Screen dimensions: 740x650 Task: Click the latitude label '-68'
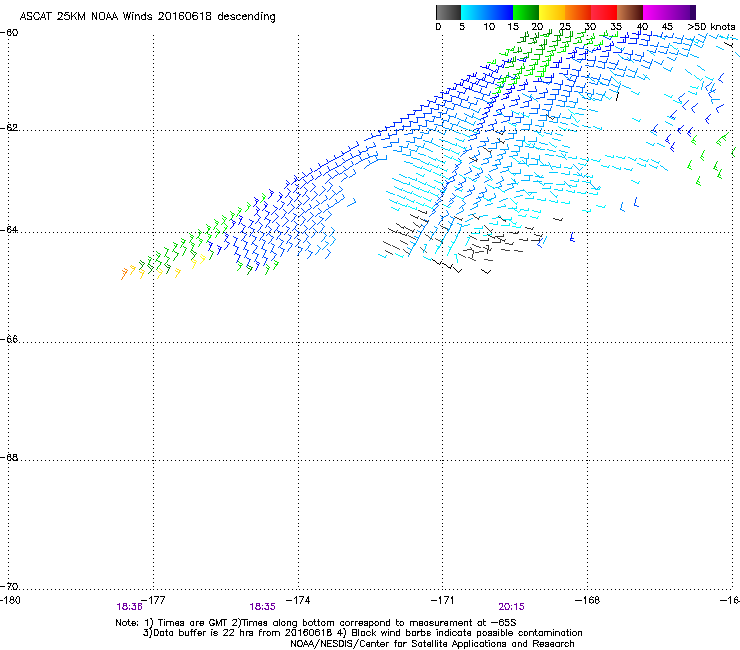[x=9, y=457]
